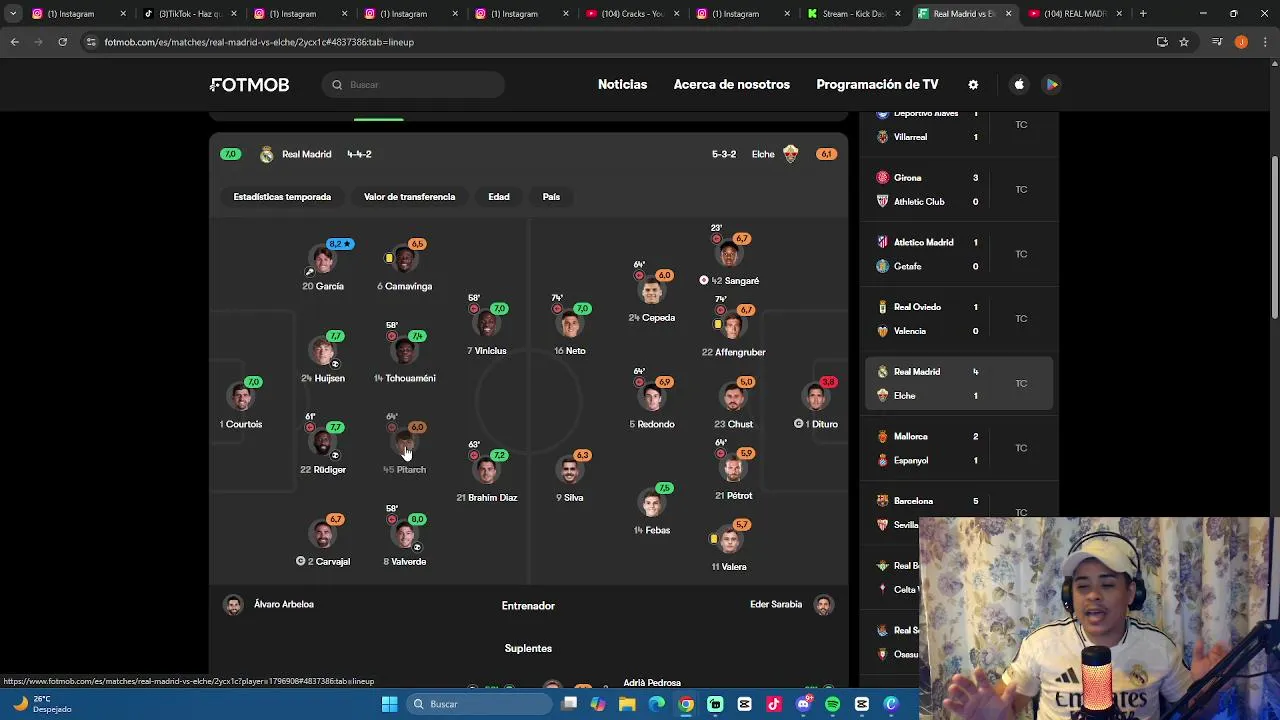Open Spotify from the taskbar
This screenshot has height=720, width=1280.
click(832, 704)
